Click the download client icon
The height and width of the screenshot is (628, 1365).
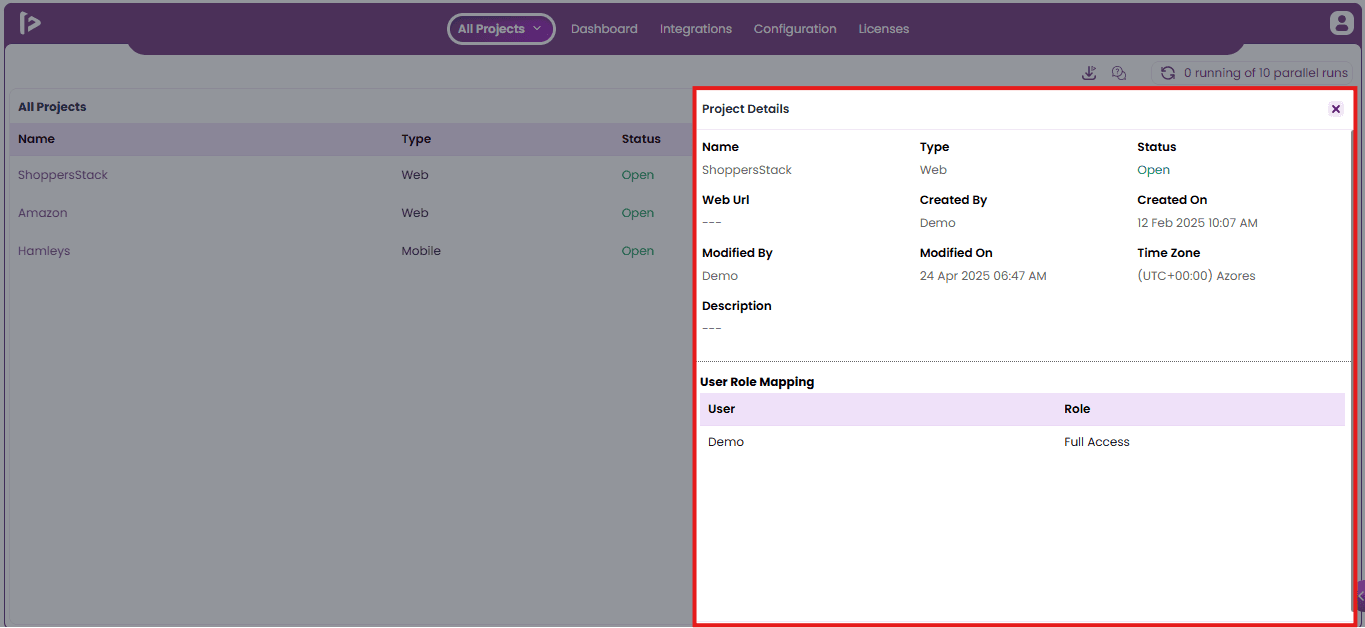[x=1090, y=73]
